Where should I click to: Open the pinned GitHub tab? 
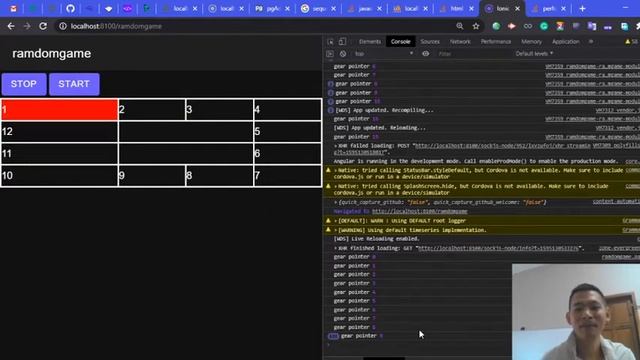point(71,9)
